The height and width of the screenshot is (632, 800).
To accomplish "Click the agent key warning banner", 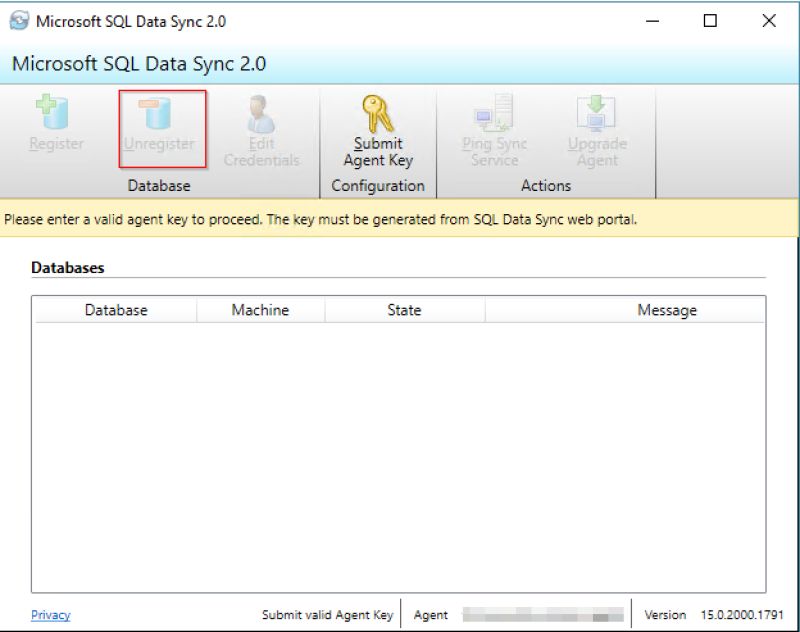I will pos(400,219).
